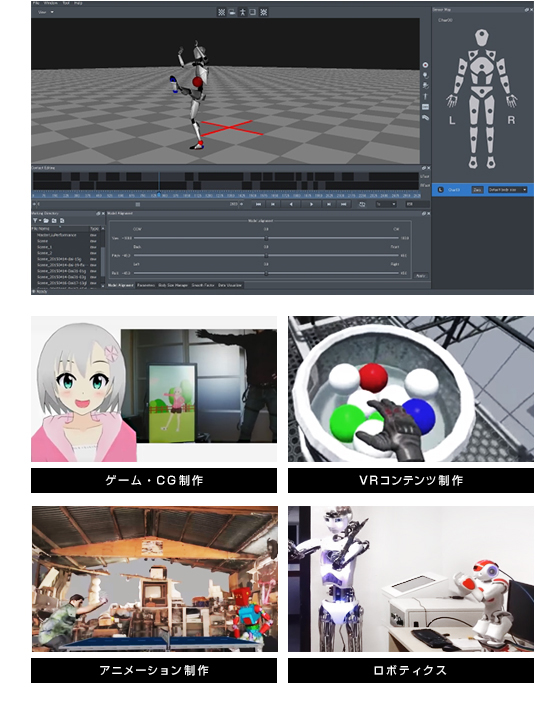535x701 pixels.
Task: Click the step forward one frame button
Action: 329,204
